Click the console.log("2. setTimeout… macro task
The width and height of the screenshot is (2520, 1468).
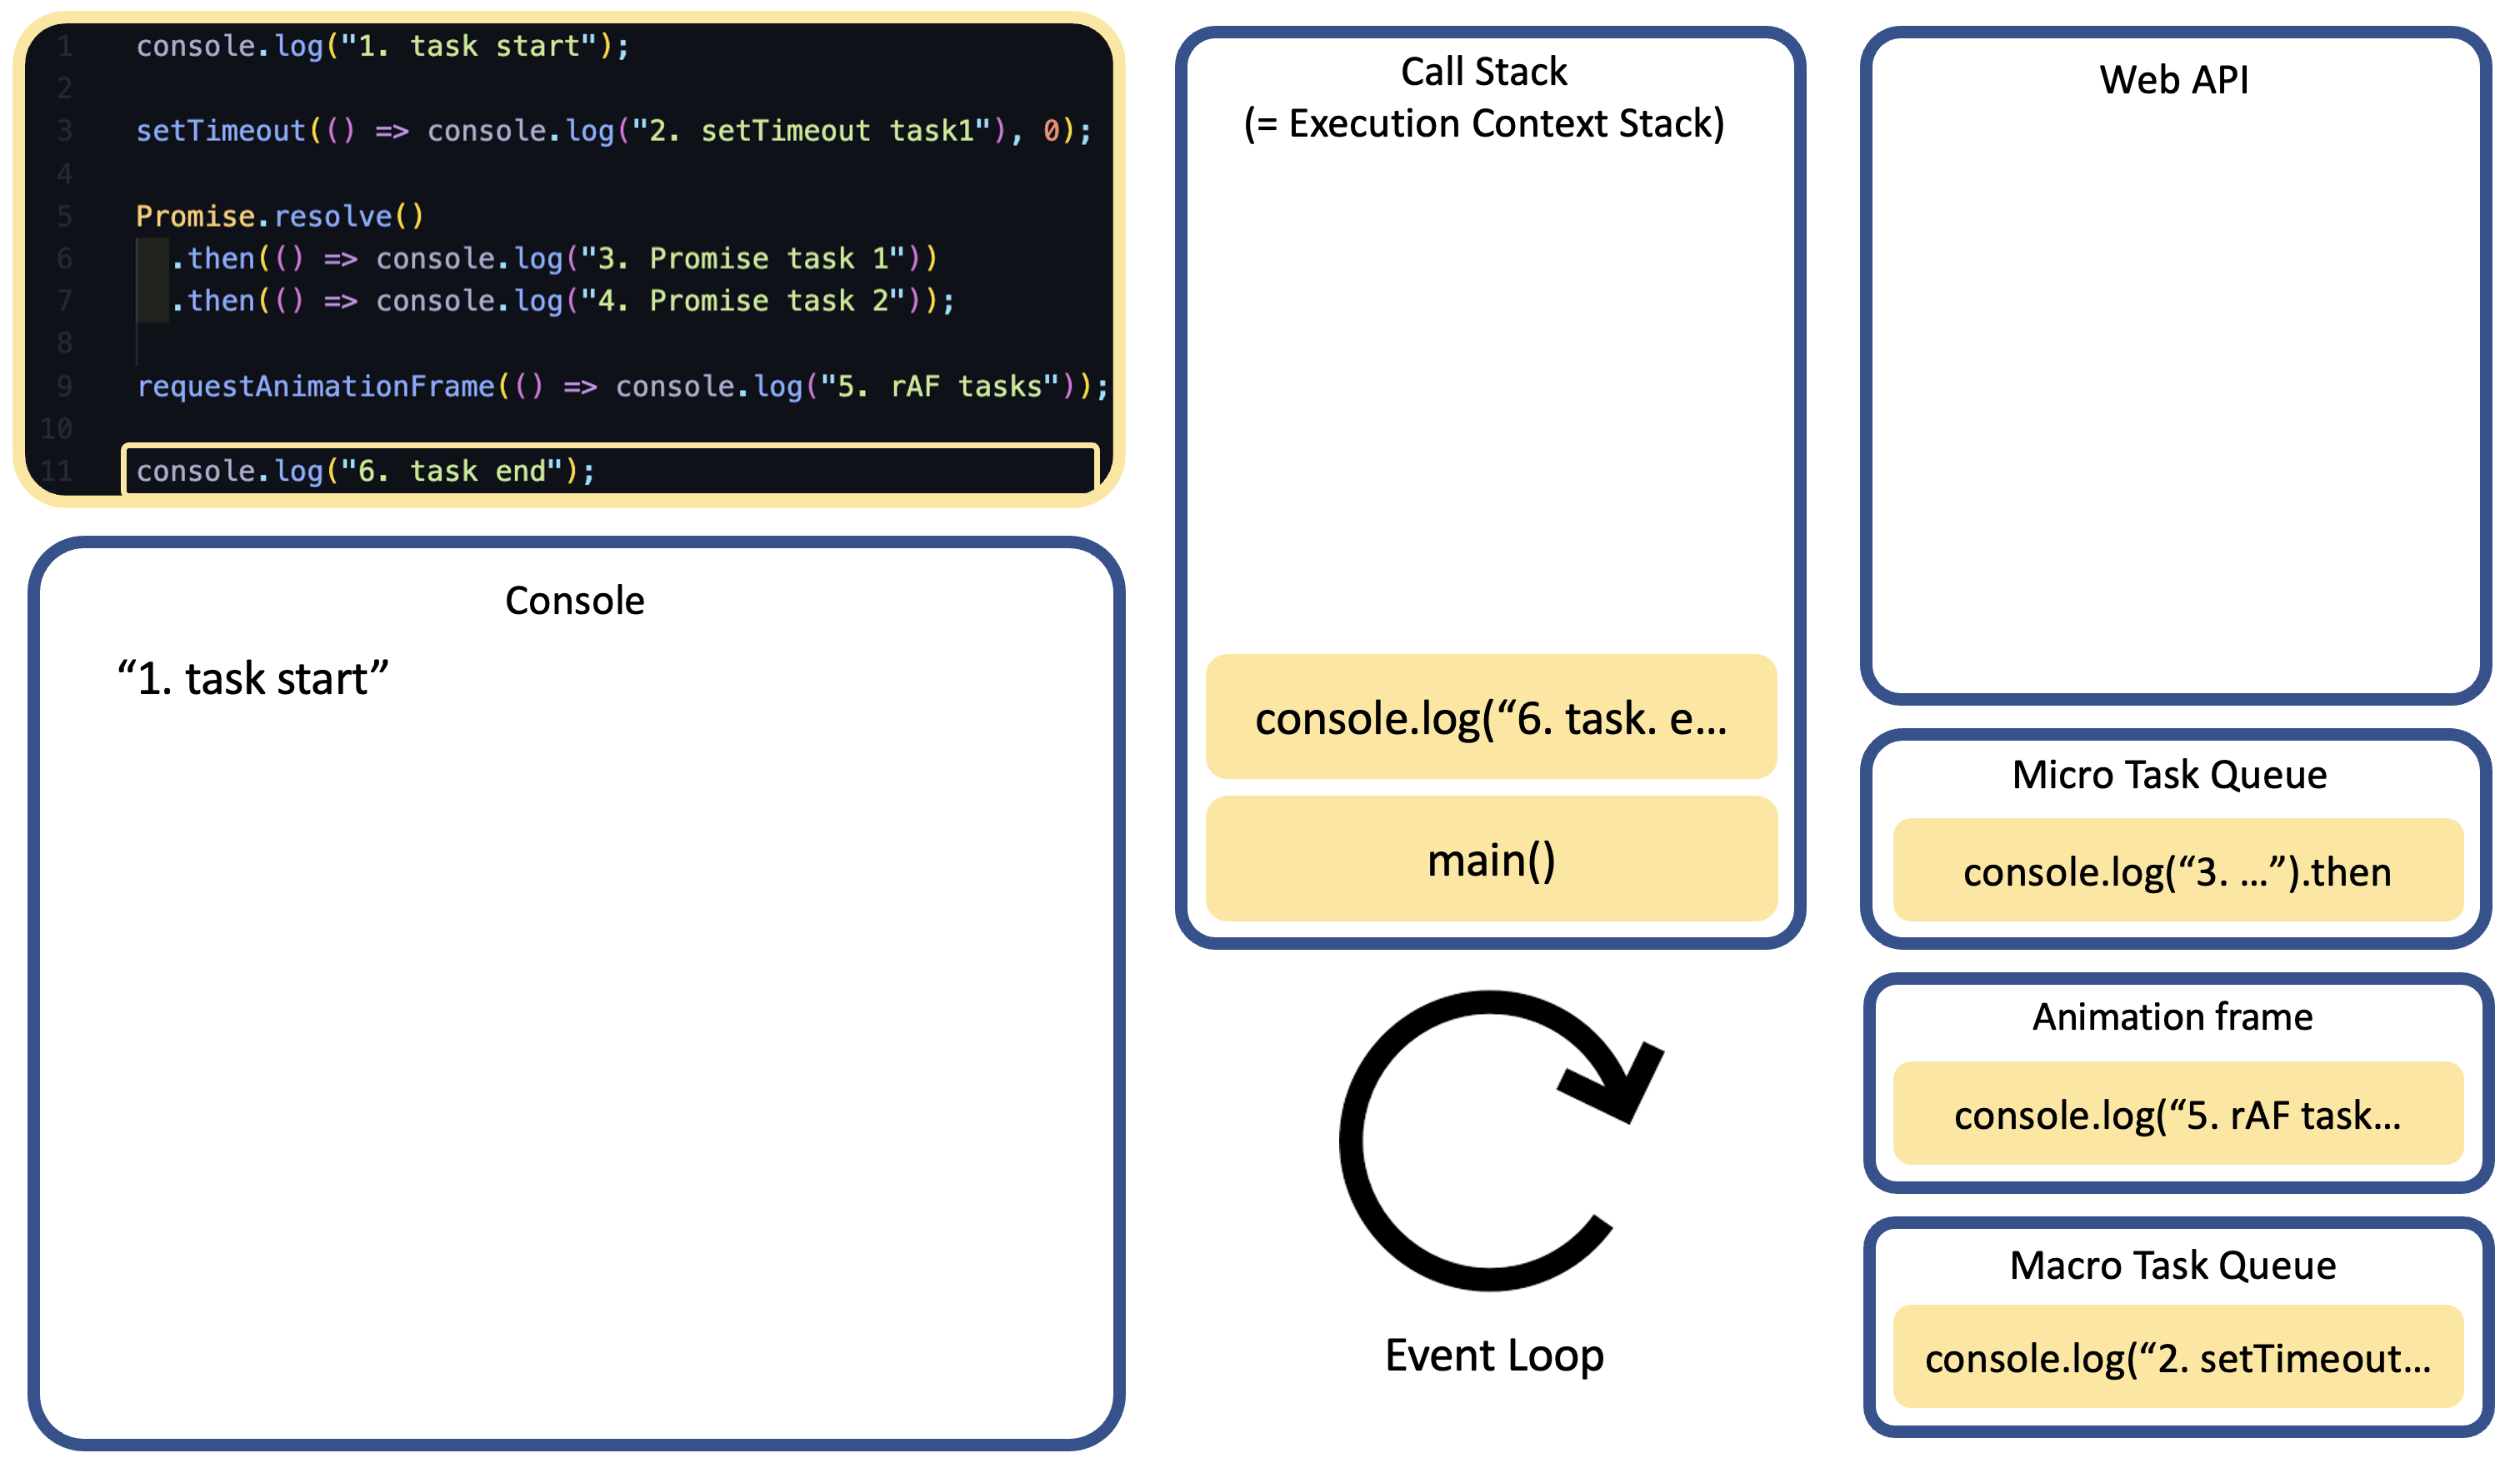(x=2178, y=1357)
